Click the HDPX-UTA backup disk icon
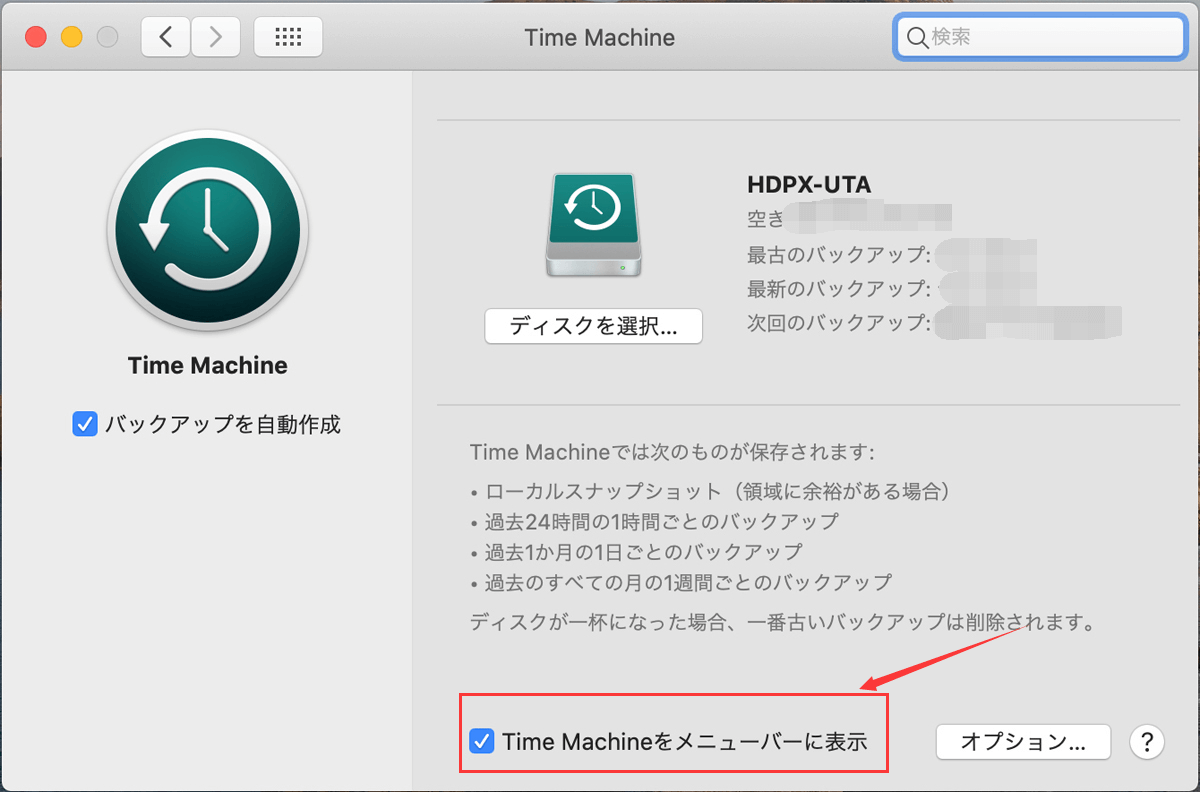This screenshot has width=1200, height=792. coord(594,225)
